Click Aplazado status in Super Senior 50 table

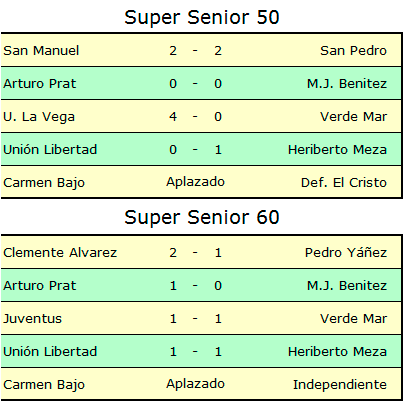(196, 182)
